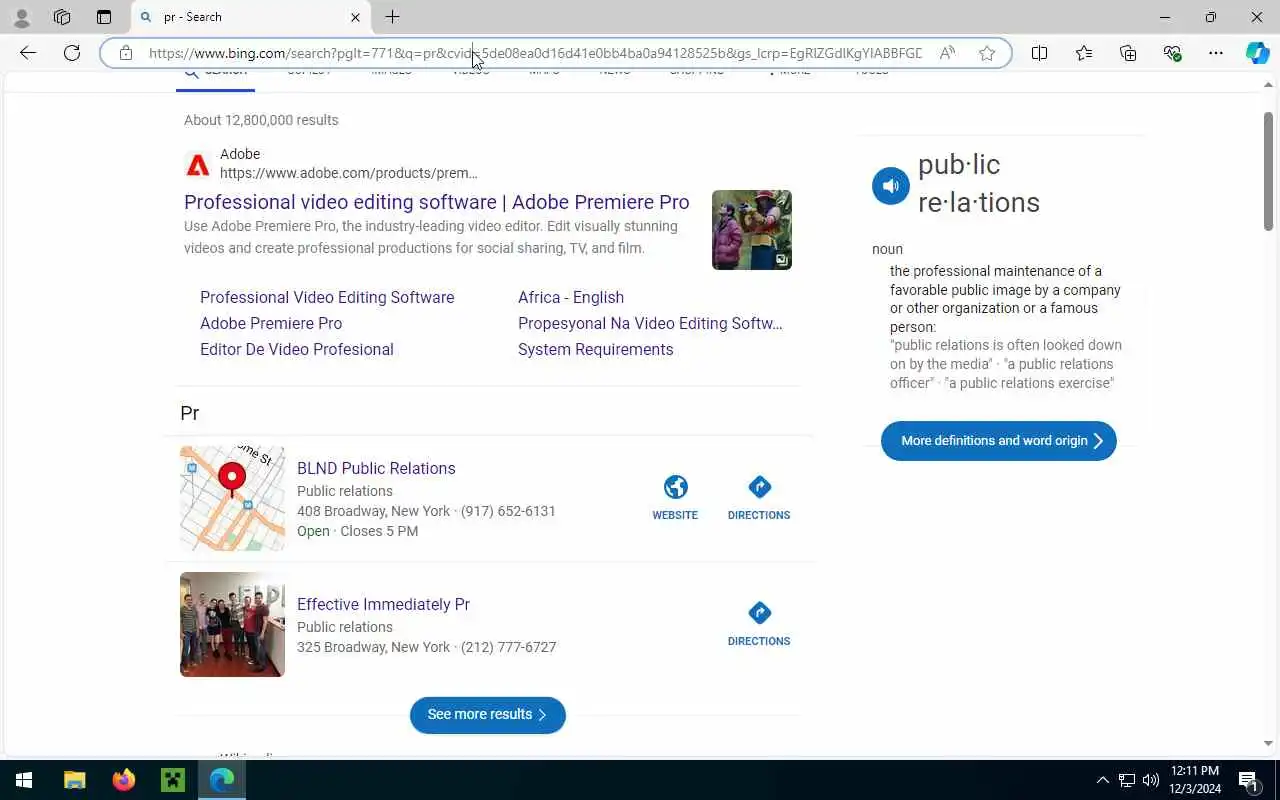Select the 'pr - Search' browser tab
The image size is (1280, 800).
pos(250,17)
